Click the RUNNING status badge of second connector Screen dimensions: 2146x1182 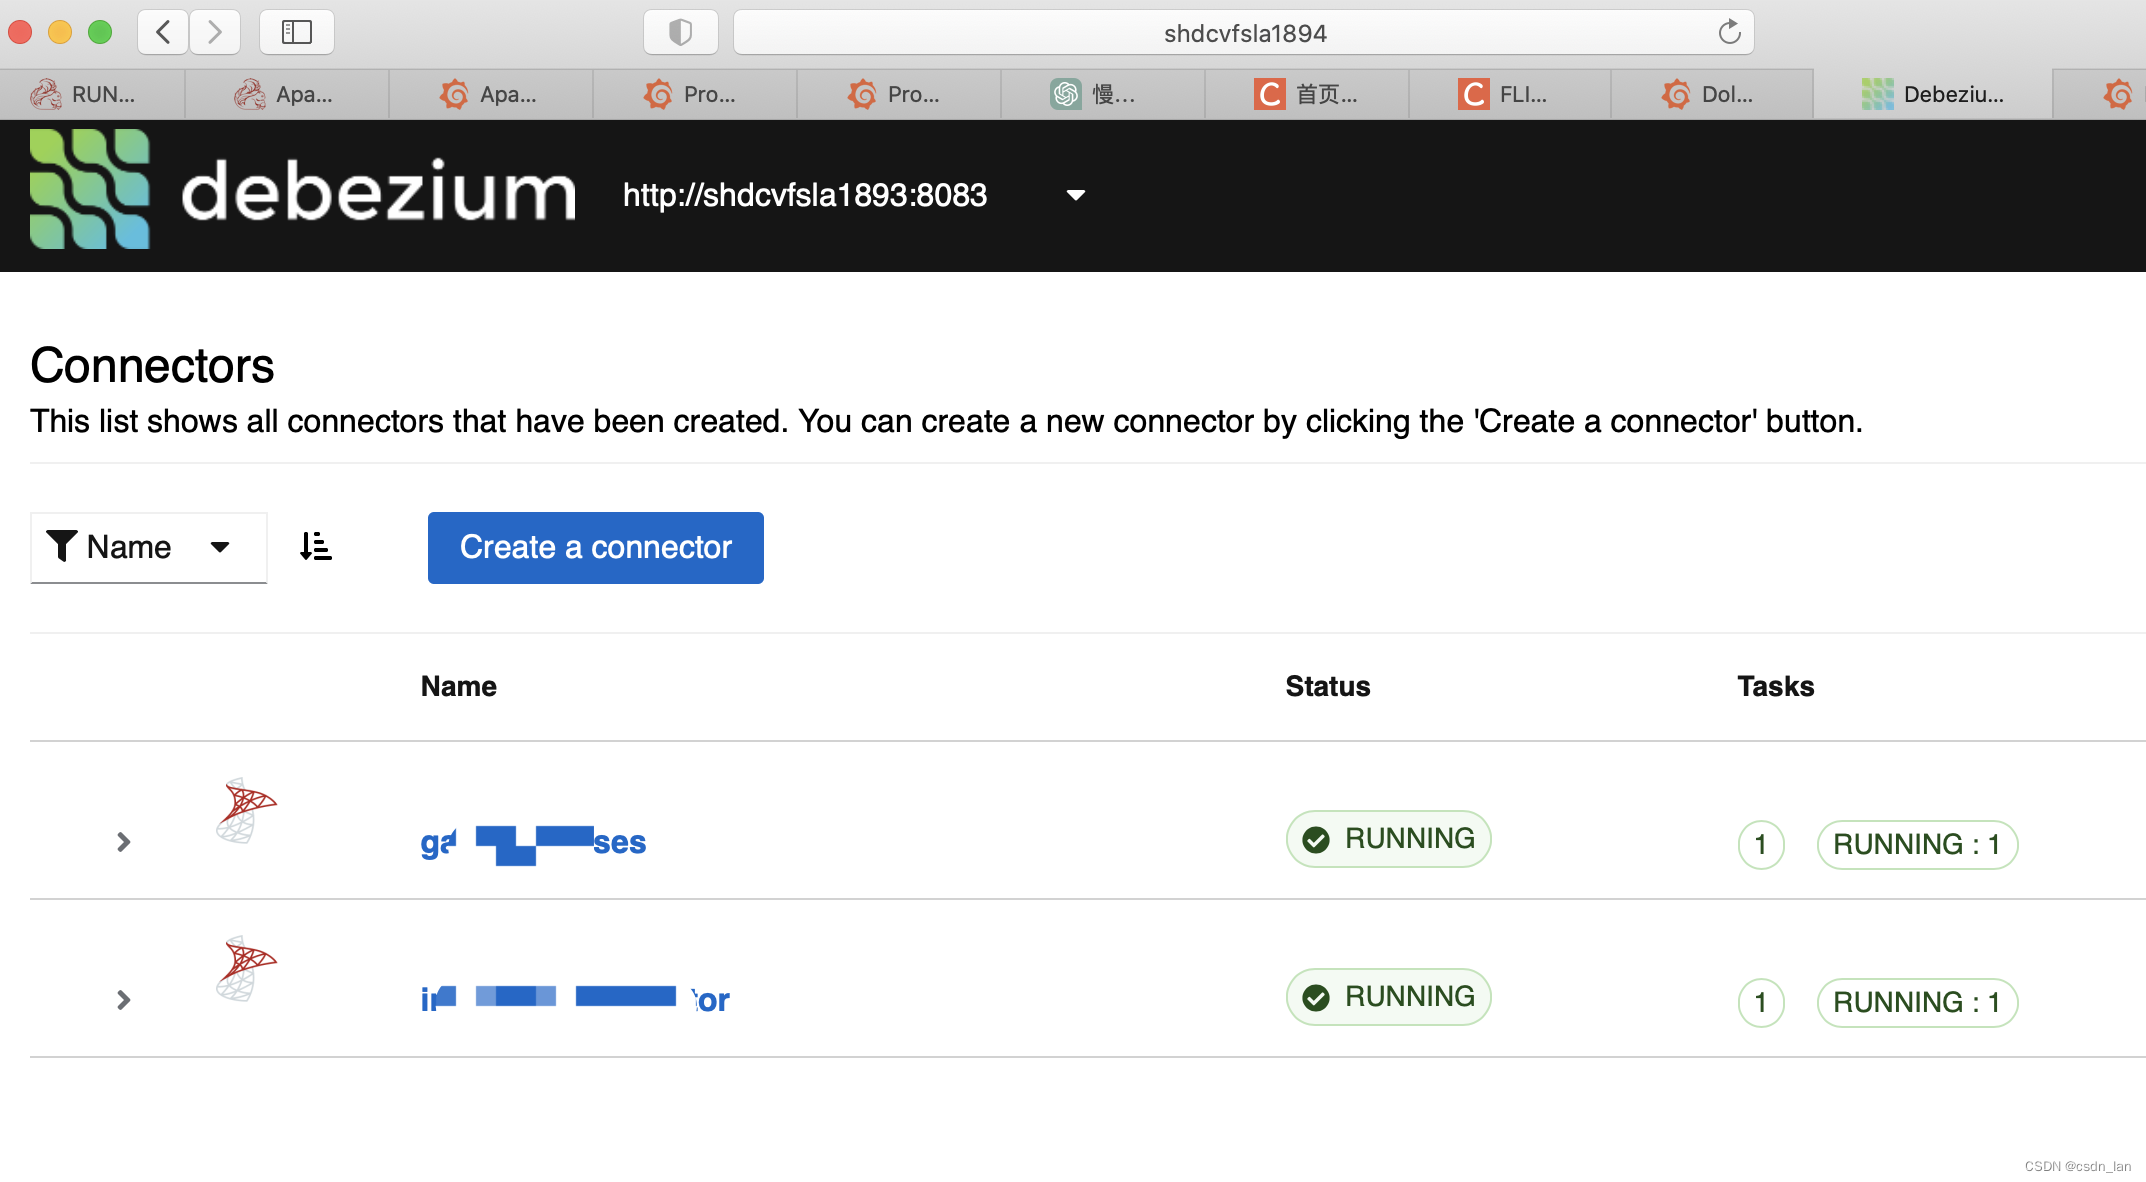[1389, 997]
